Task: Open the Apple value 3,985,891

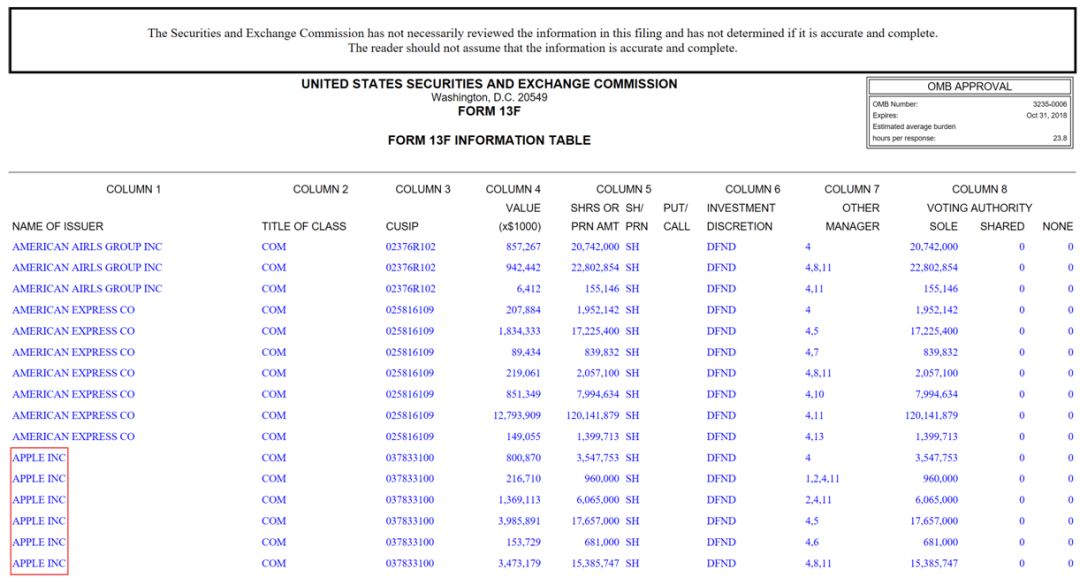Action: (519, 521)
